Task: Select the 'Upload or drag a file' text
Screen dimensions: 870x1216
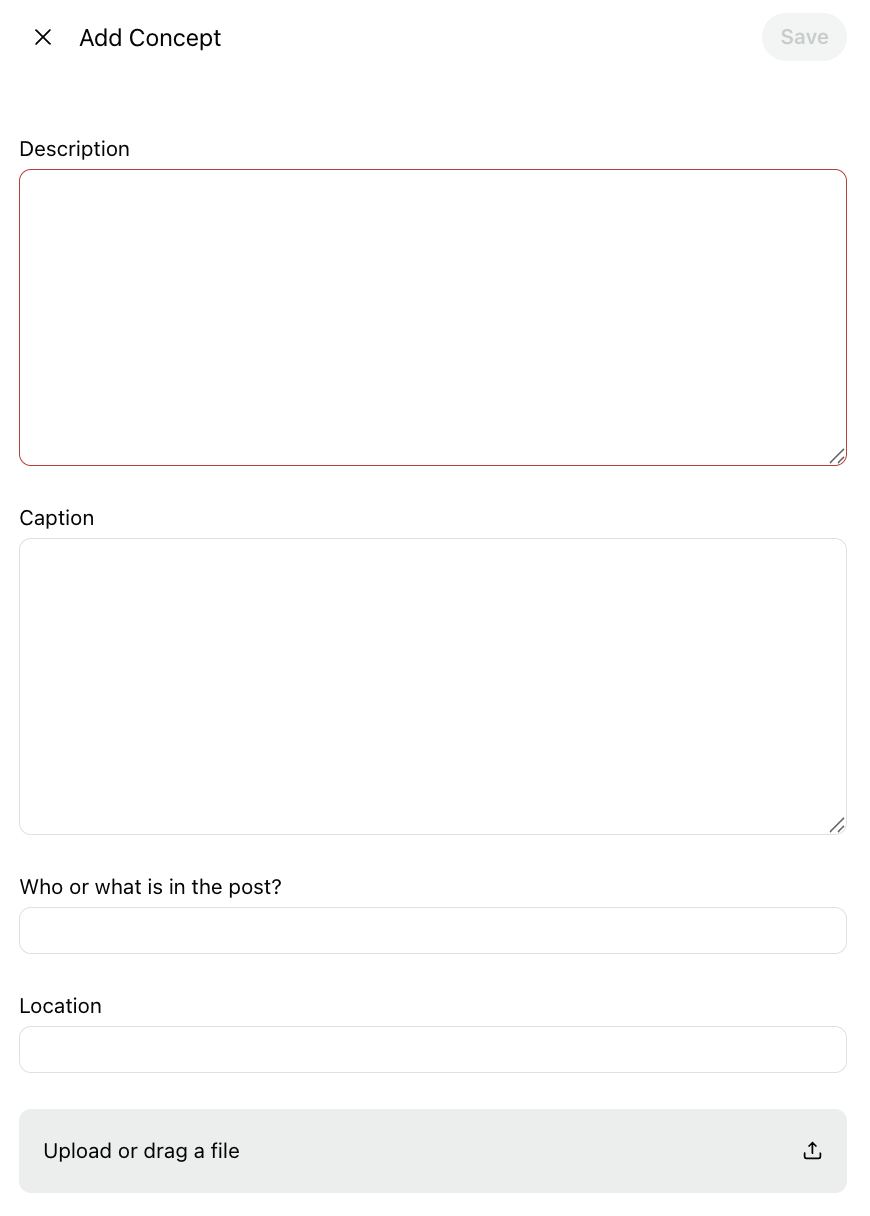Action: [x=141, y=1151]
